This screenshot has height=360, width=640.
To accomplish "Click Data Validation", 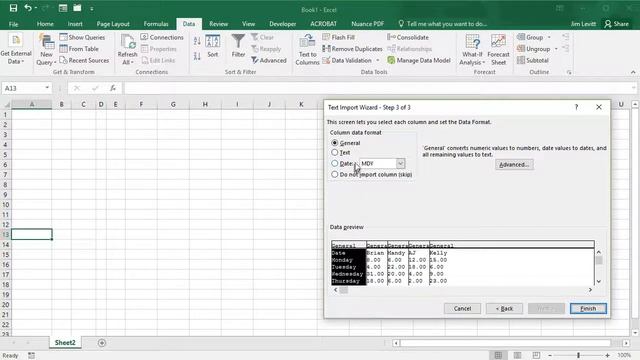I will (x=347, y=60).
